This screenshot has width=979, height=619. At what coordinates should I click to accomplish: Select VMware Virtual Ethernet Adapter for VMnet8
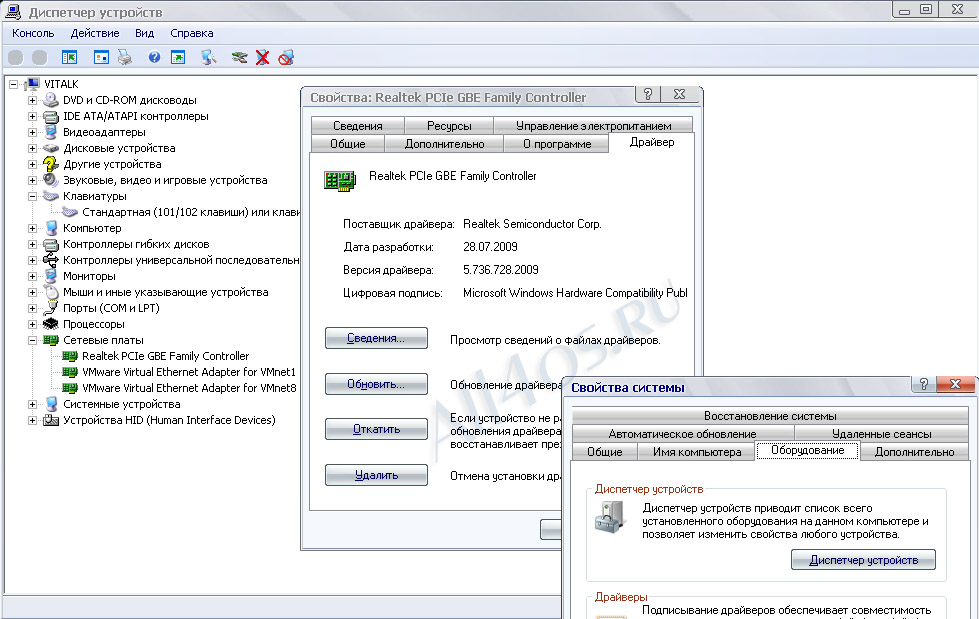tap(189, 388)
